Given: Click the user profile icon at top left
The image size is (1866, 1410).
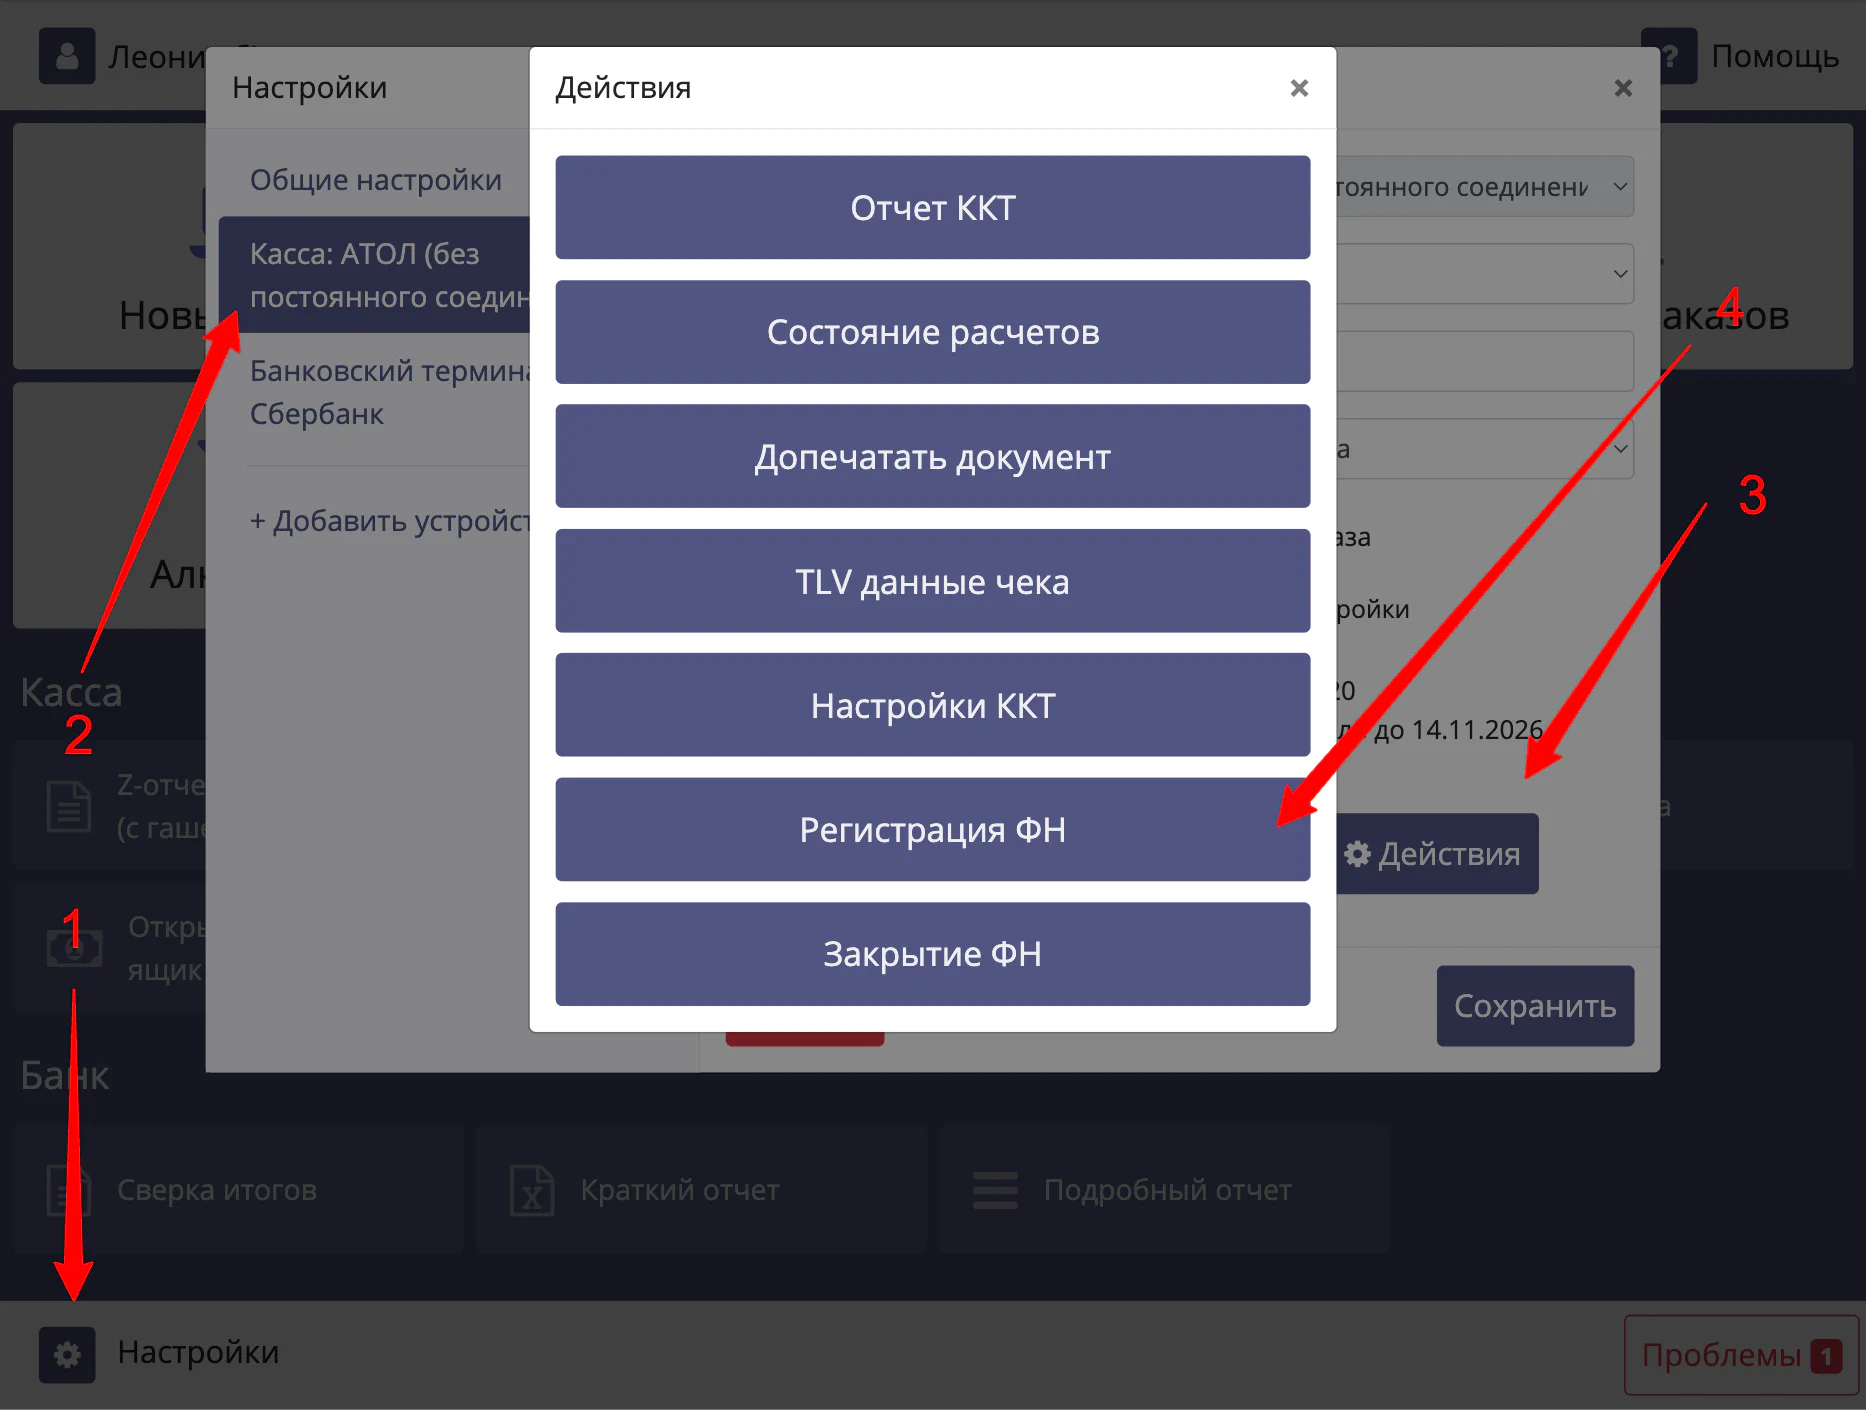Looking at the screenshot, I should (67, 56).
